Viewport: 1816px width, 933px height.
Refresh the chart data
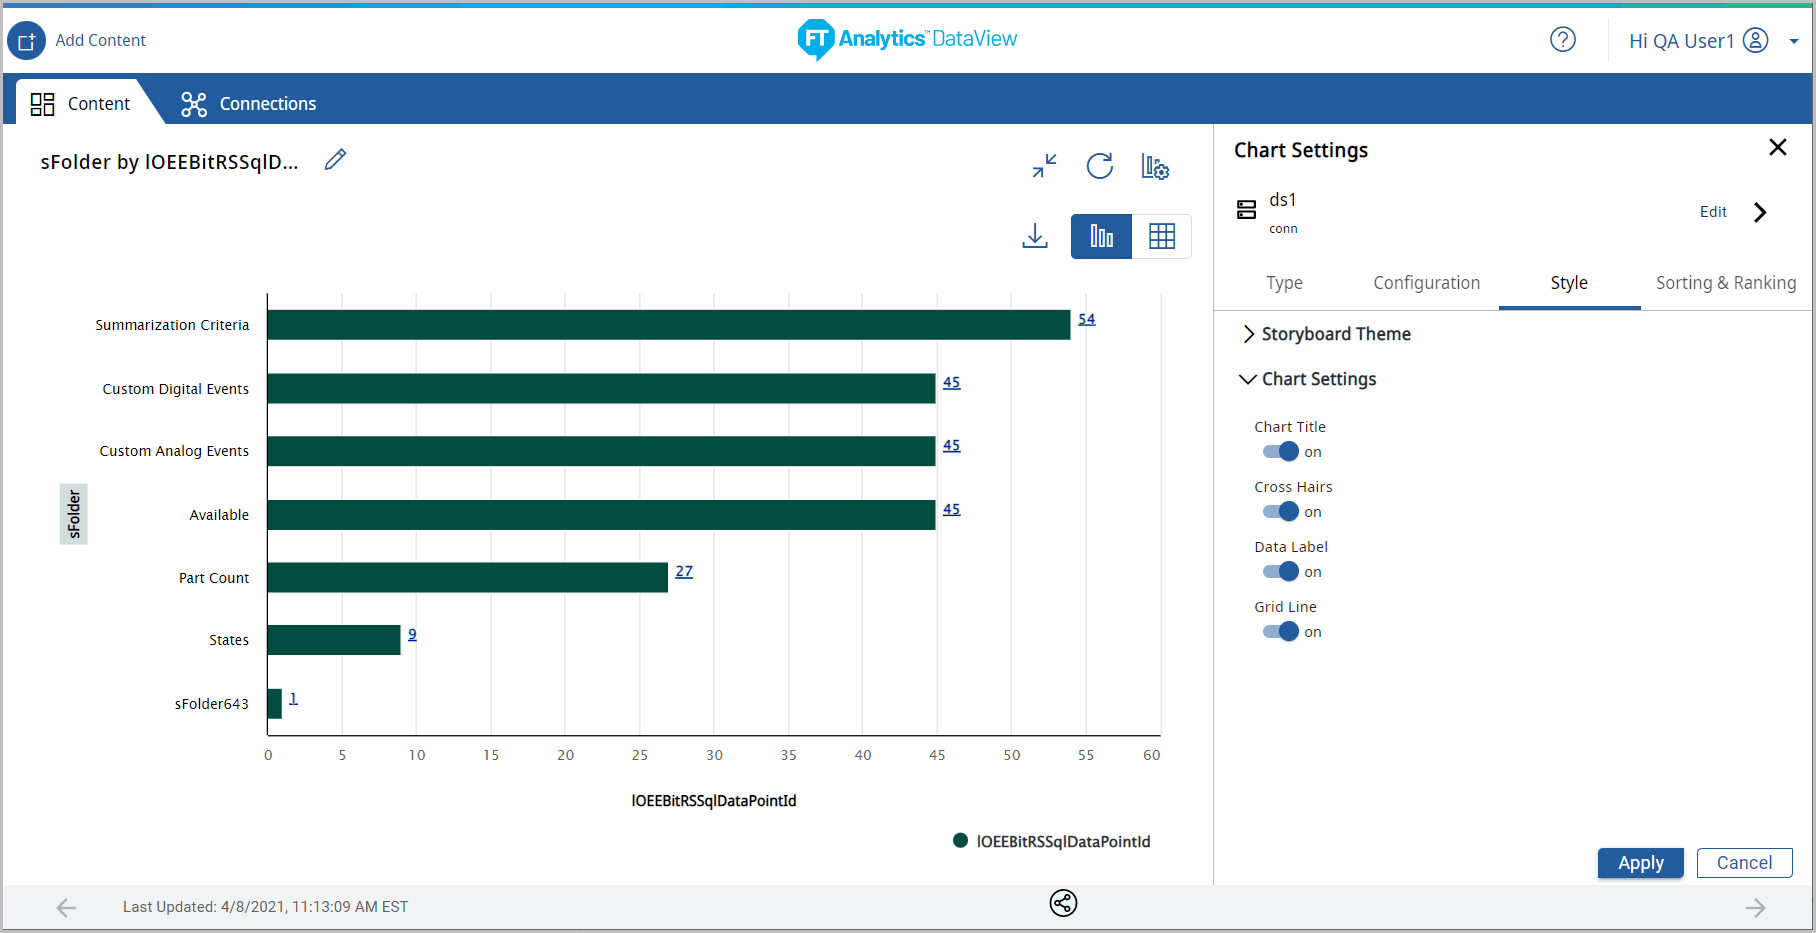[x=1100, y=166]
